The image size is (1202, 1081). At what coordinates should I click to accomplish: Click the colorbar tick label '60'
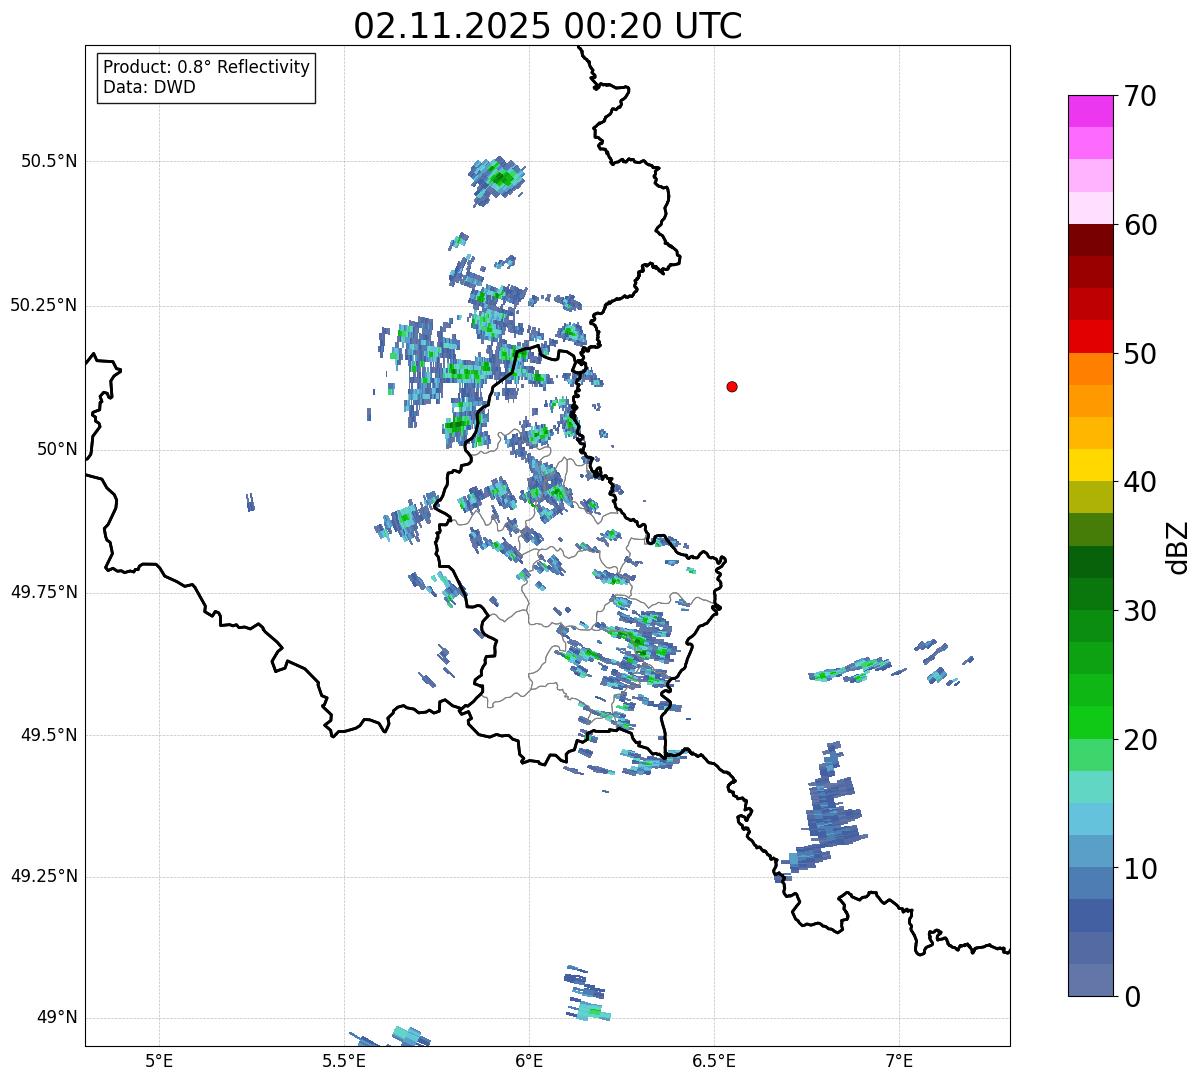1141,225
